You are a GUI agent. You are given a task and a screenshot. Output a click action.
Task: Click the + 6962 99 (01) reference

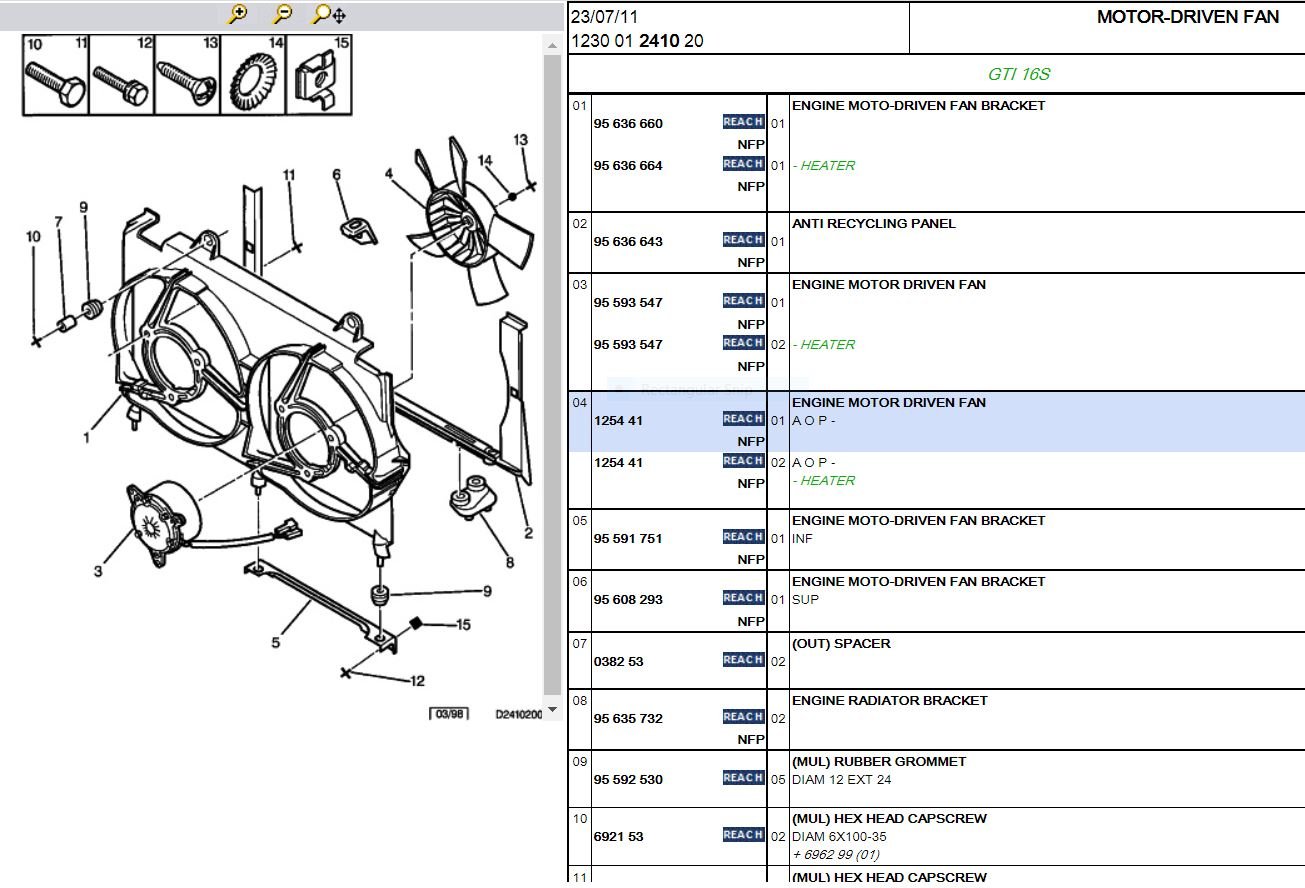coord(836,855)
